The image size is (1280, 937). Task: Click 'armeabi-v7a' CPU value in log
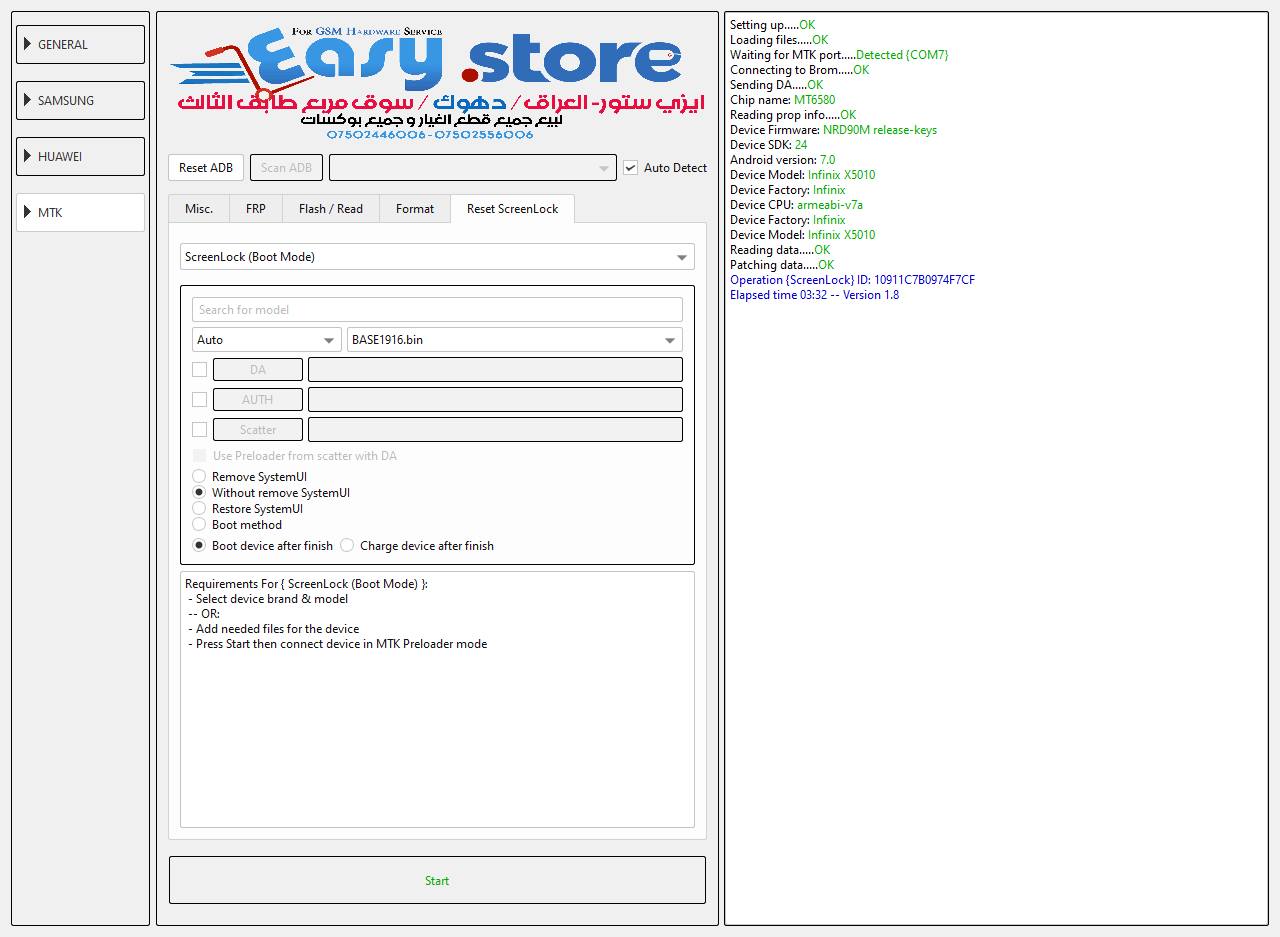point(830,205)
